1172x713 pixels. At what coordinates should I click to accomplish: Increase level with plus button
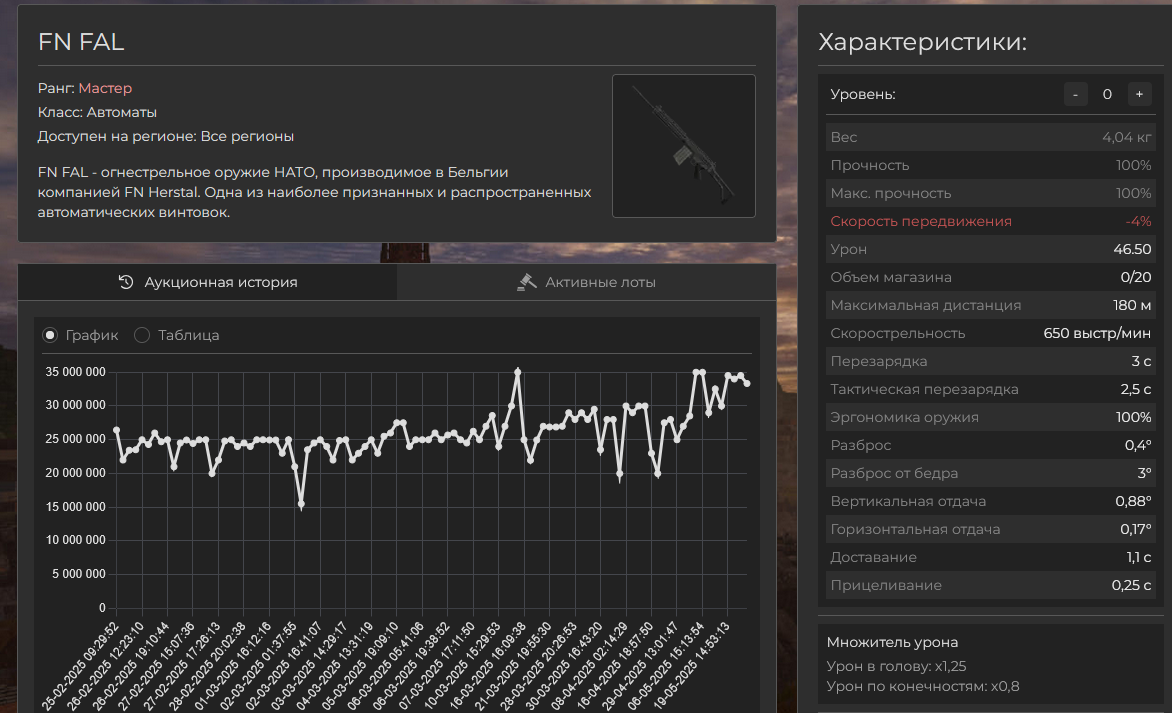click(x=1139, y=94)
